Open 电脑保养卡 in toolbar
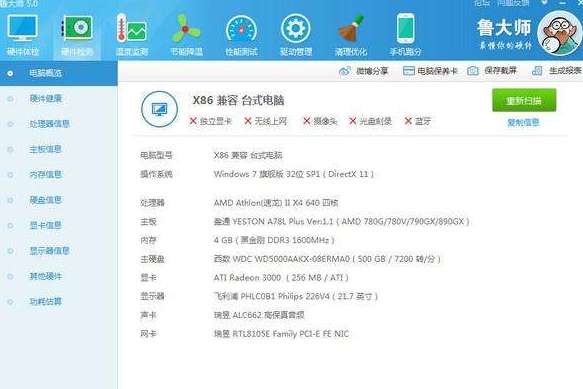 click(430, 71)
